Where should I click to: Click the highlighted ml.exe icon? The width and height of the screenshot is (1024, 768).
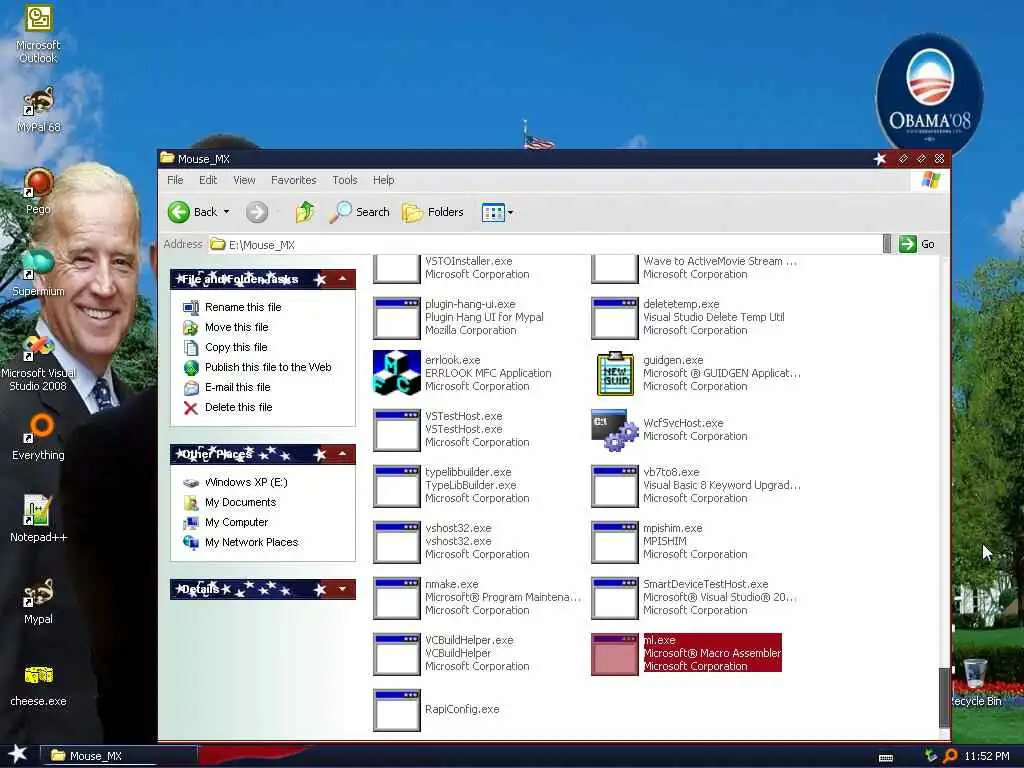pos(615,654)
